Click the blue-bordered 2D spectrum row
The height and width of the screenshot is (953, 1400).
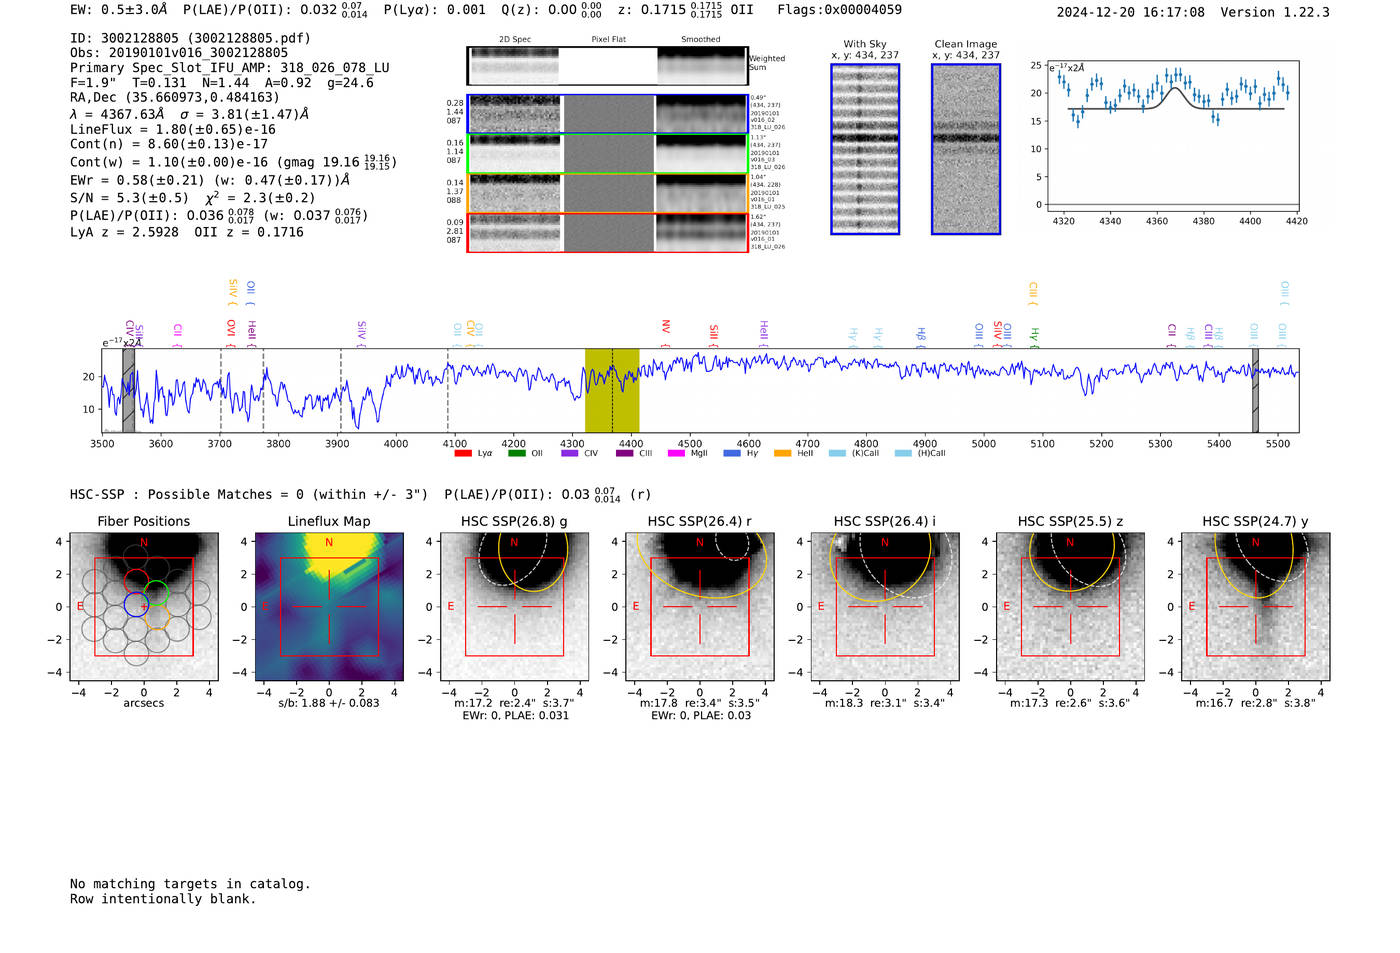coord(607,114)
